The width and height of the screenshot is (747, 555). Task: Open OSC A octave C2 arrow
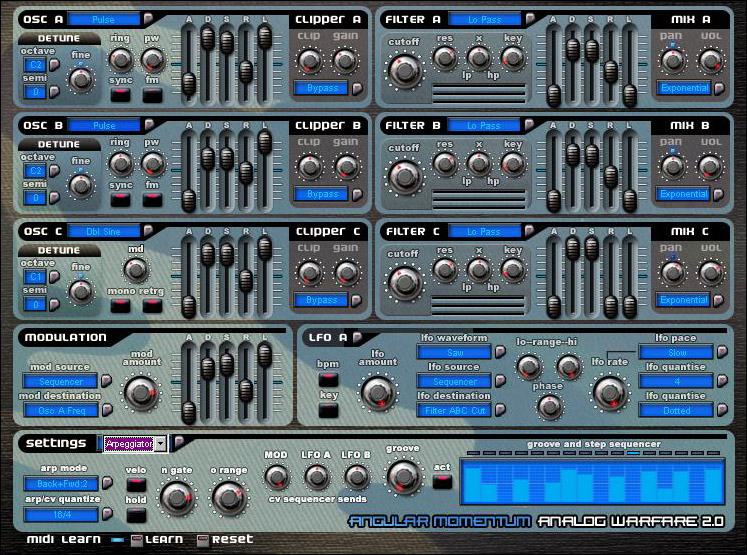[54, 64]
